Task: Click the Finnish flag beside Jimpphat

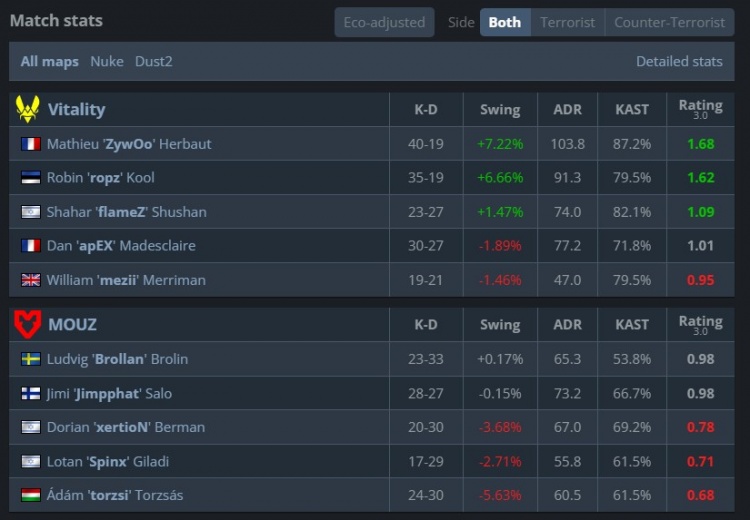Action: (x=30, y=393)
